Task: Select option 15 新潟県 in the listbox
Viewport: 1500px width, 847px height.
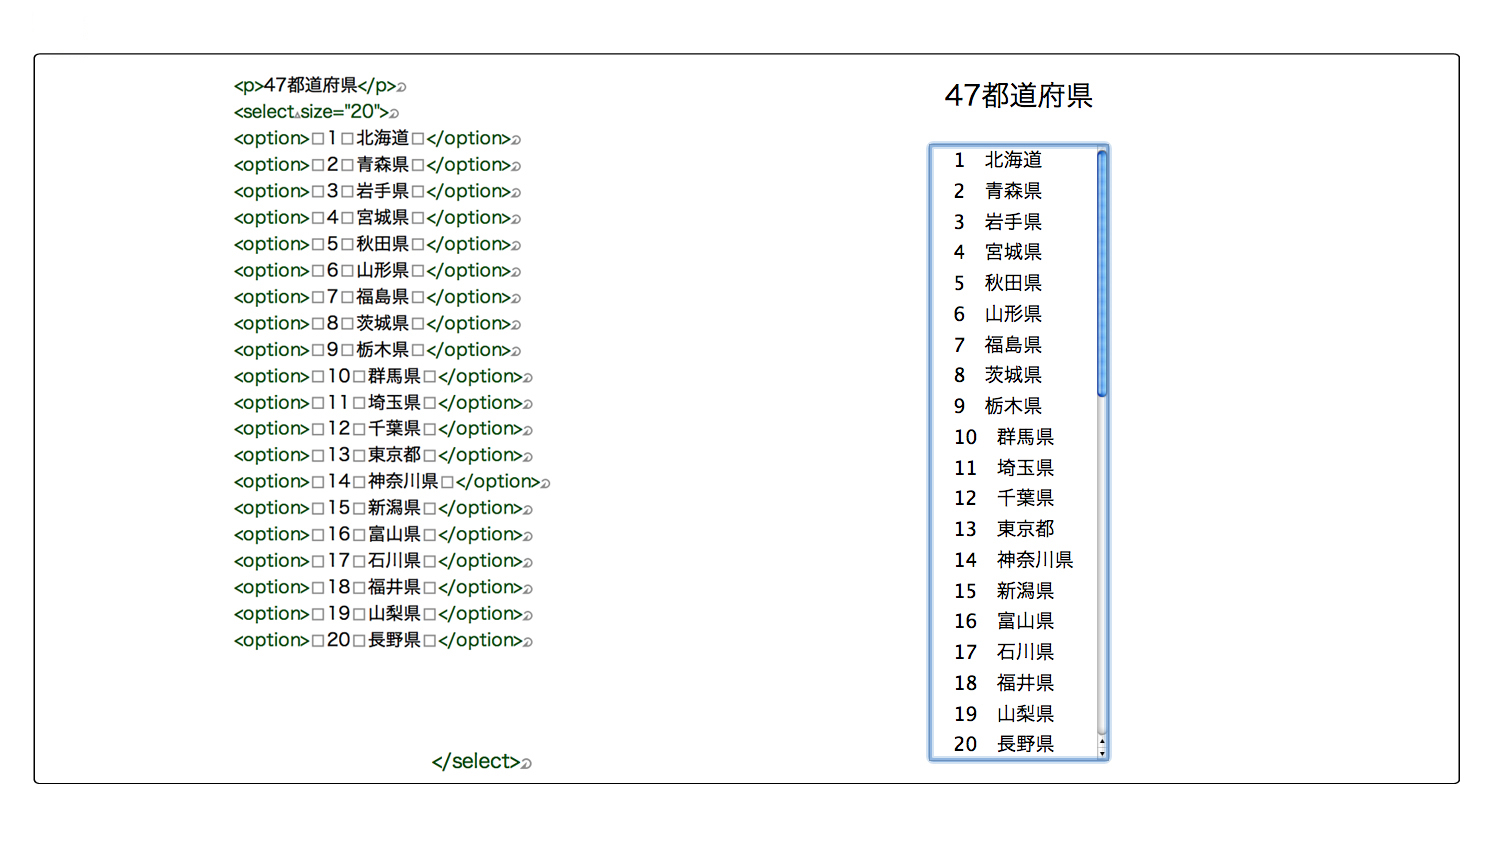Action: [1013, 591]
